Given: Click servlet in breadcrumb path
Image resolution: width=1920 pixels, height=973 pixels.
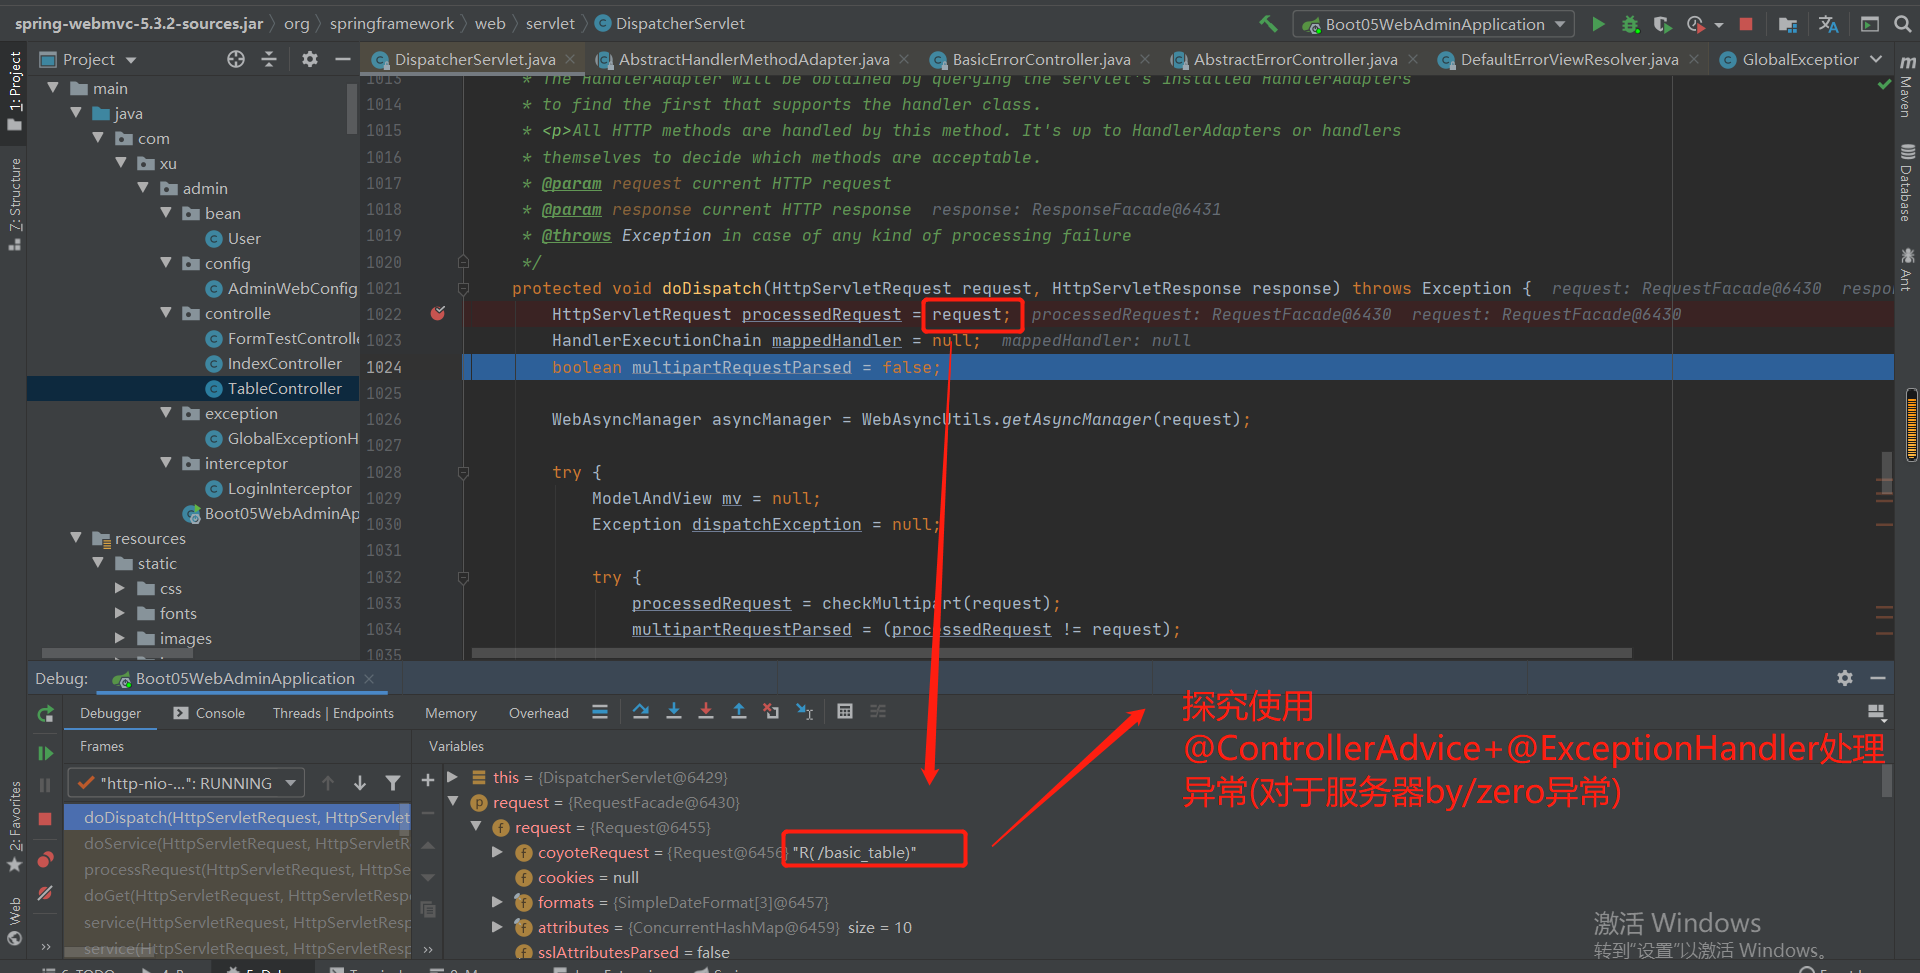Looking at the screenshot, I should point(550,23).
